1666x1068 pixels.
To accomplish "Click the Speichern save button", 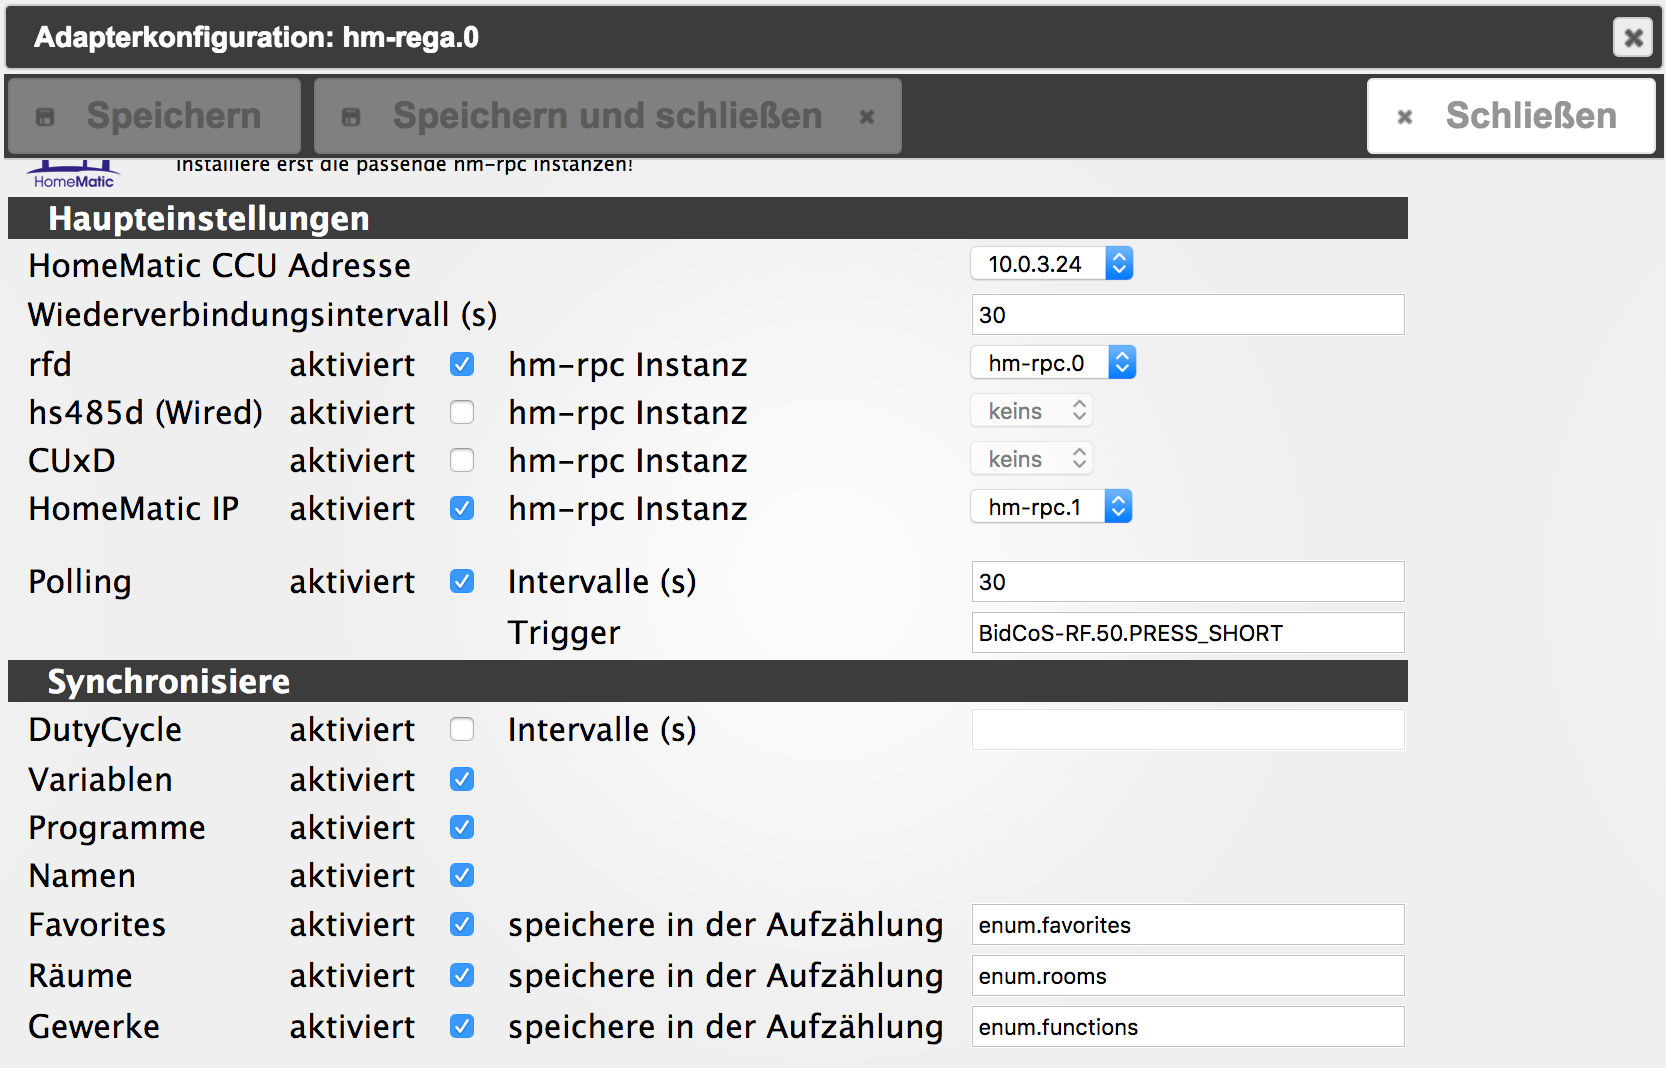I will click(x=155, y=116).
